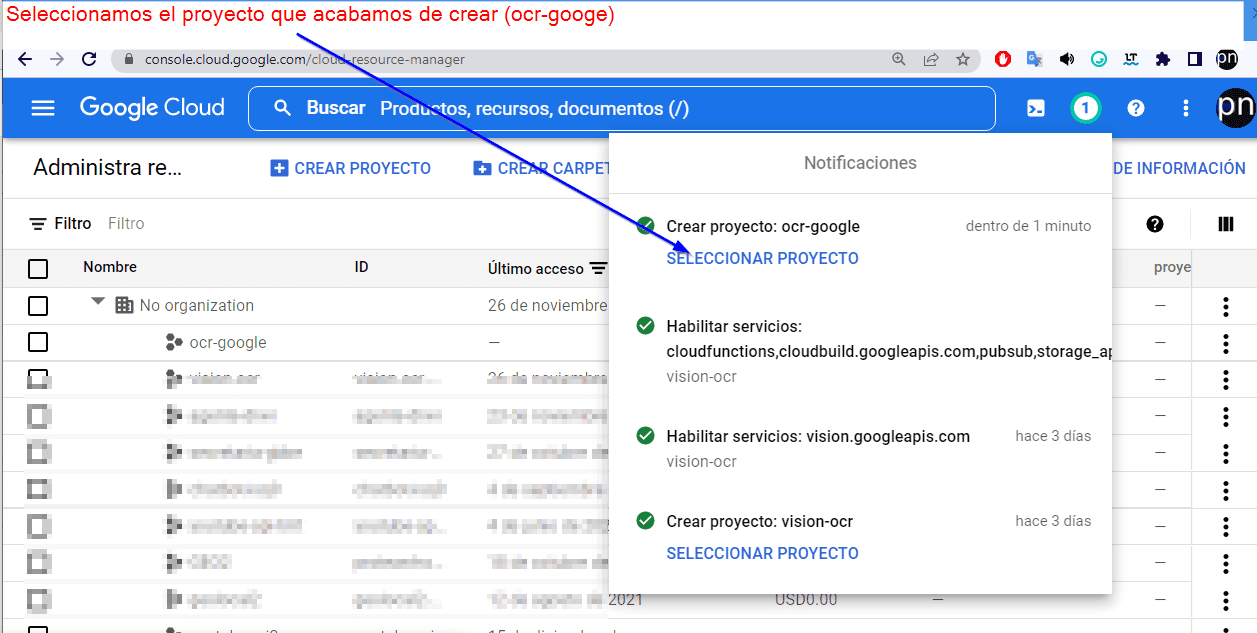Bookmark this page with star icon
The height and width of the screenshot is (633, 1257).
[963, 59]
